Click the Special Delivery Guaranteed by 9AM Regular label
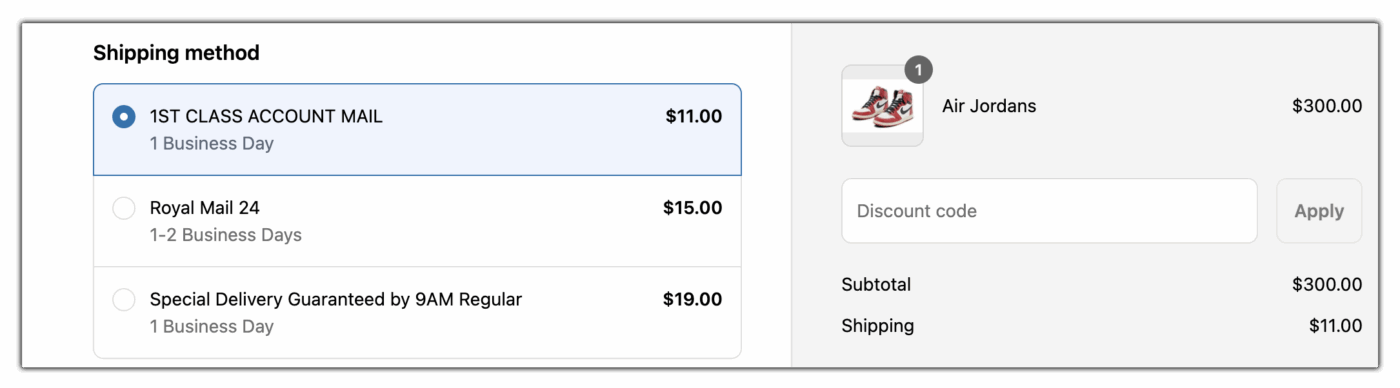The image size is (1400, 388). (x=336, y=299)
